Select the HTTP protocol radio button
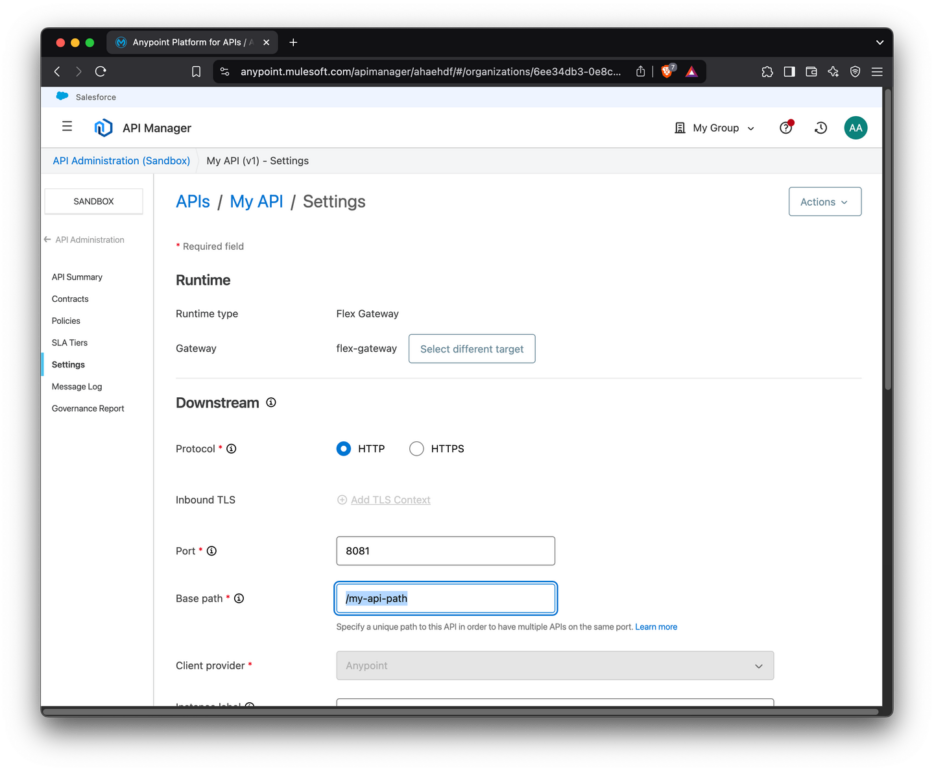Image resolution: width=934 pixels, height=771 pixels. 344,449
